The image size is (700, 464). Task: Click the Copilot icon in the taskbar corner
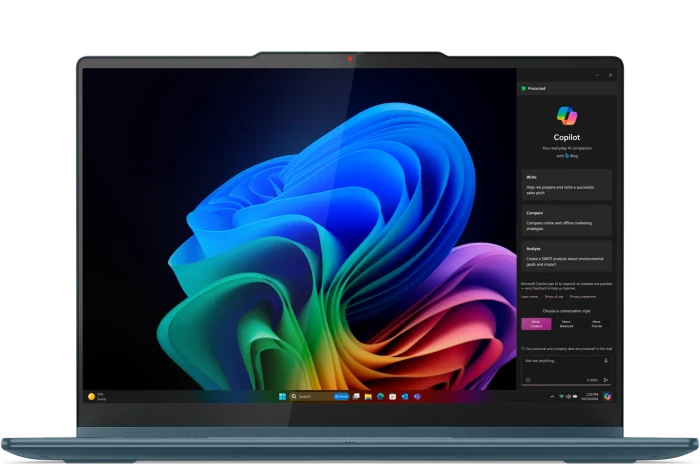point(607,396)
